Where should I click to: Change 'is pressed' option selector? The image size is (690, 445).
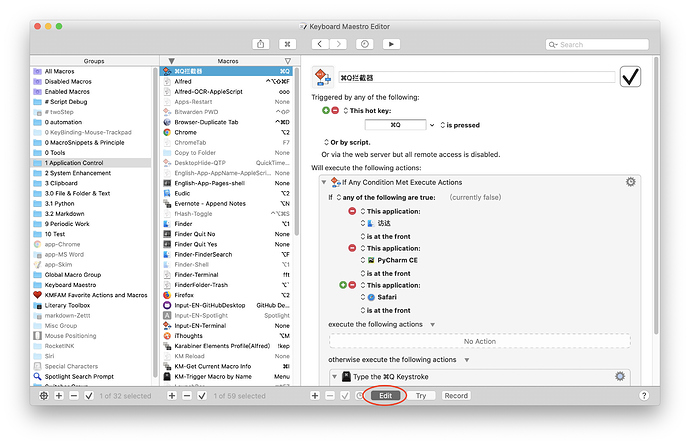pyautogui.click(x=443, y=125)
